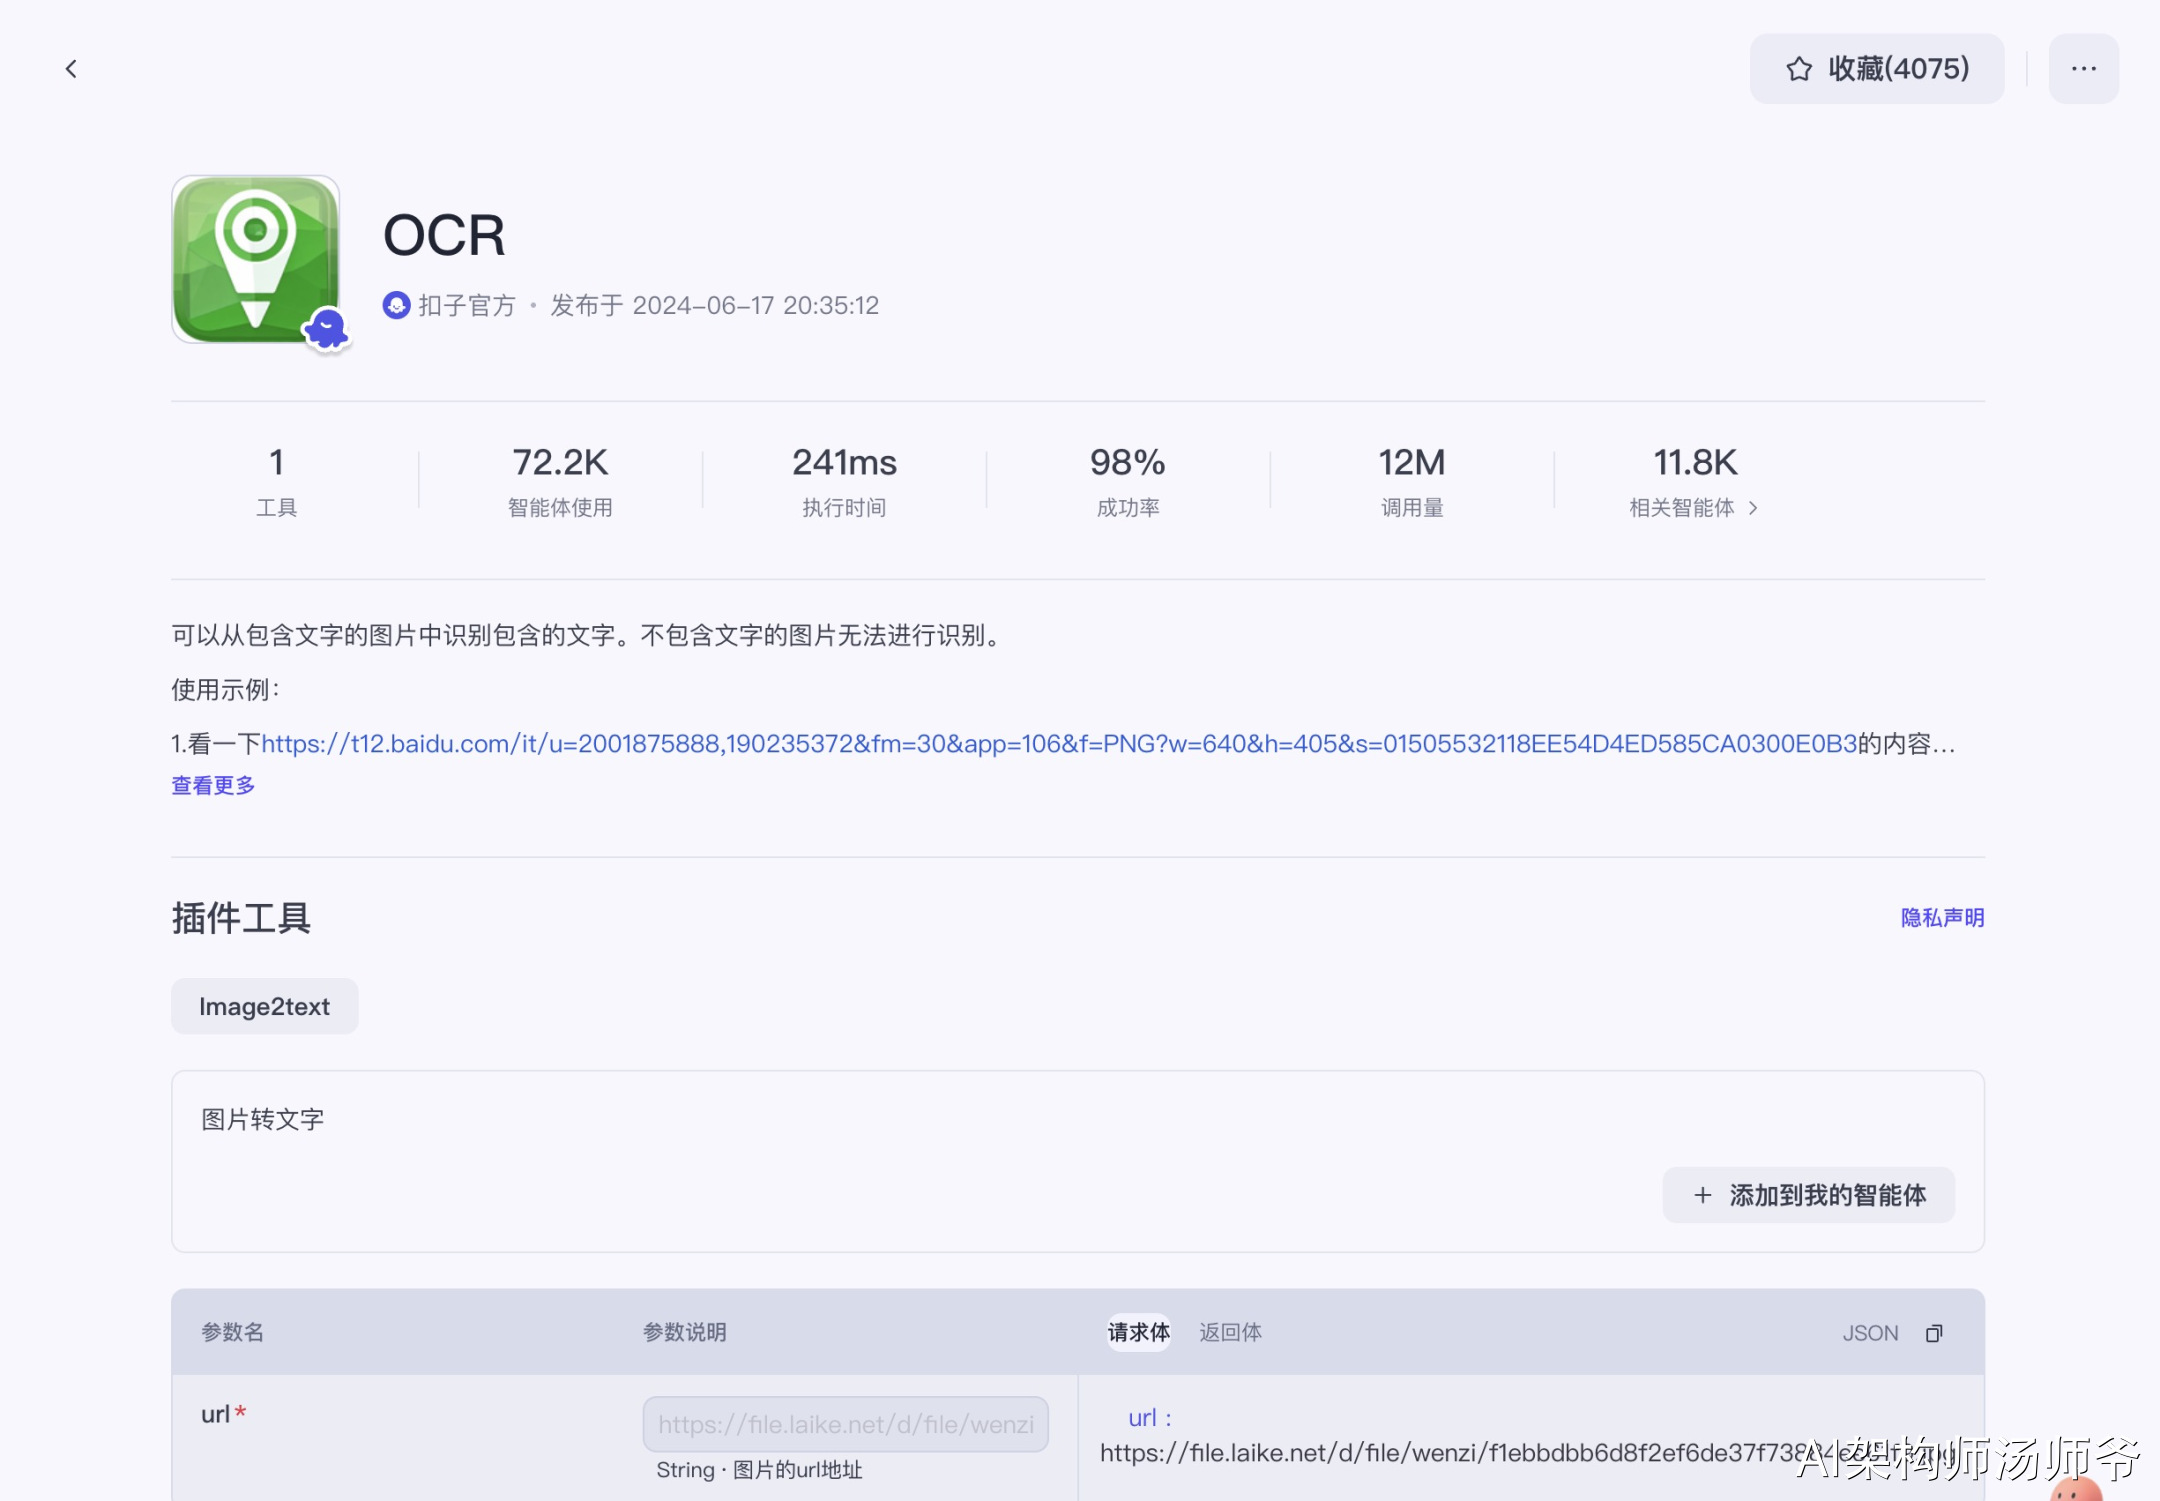Image resolution: width=2160 pixels, height=1501 pixels.
Task: Click the 扣子官方 publisher avatar icon
Action: coord(396,305)
